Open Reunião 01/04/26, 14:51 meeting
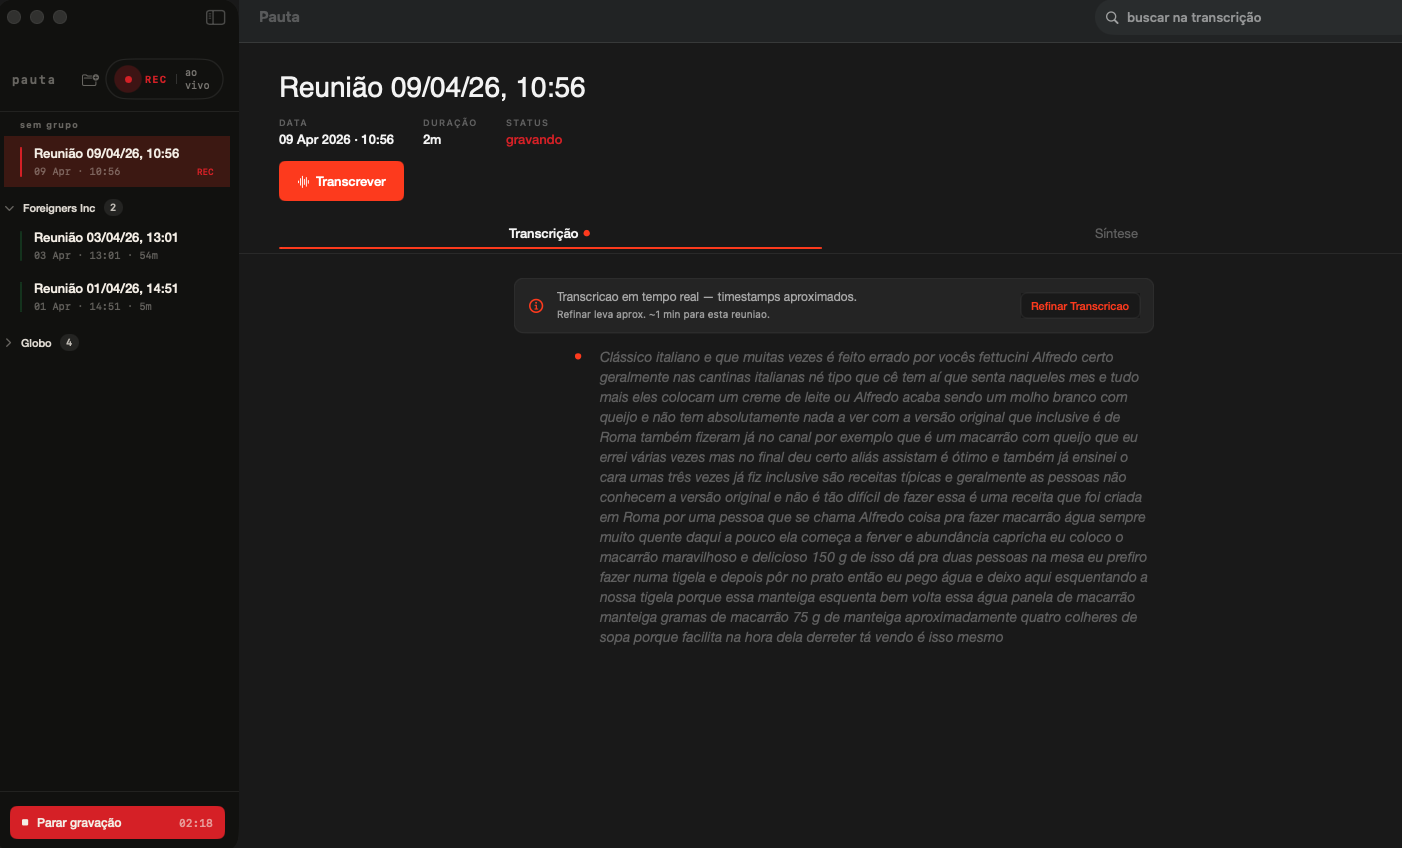 [106, 296]
